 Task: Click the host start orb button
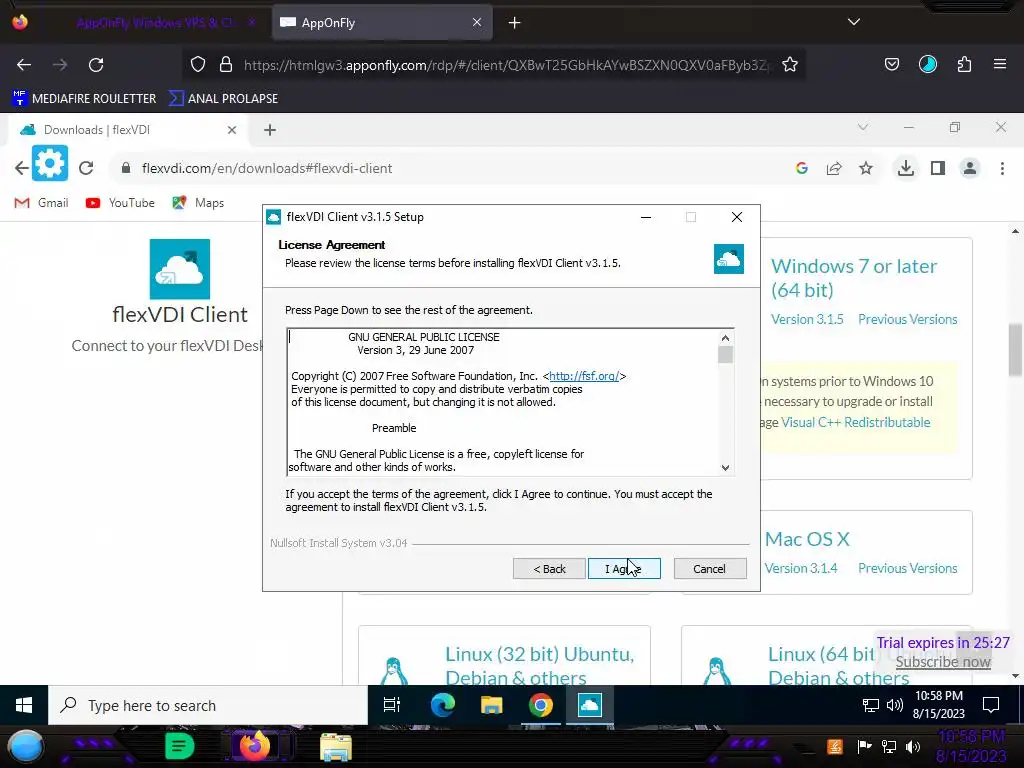coord(25,746)
